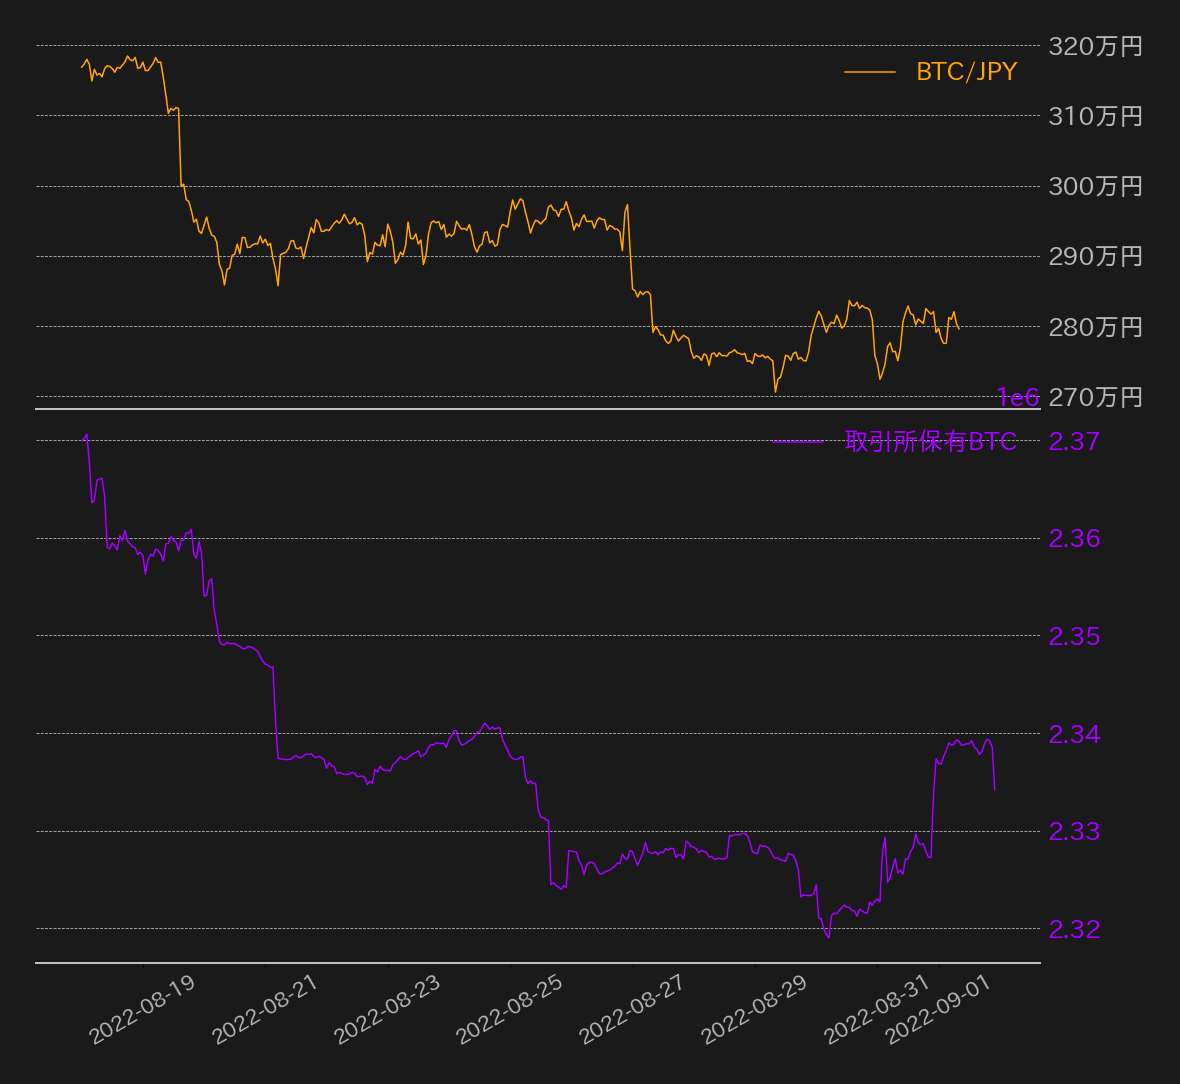Image resolution: width=1180 pixels, height=1084 pixels.
Task: Click the 2022-08-23 date tick label
Action: 387,1010
